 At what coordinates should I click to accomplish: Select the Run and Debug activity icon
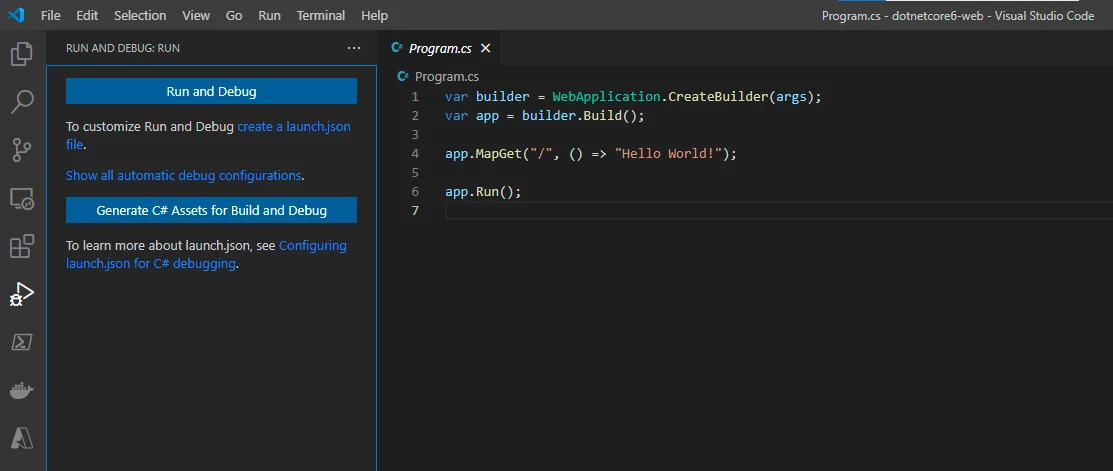tap(22, 294)
